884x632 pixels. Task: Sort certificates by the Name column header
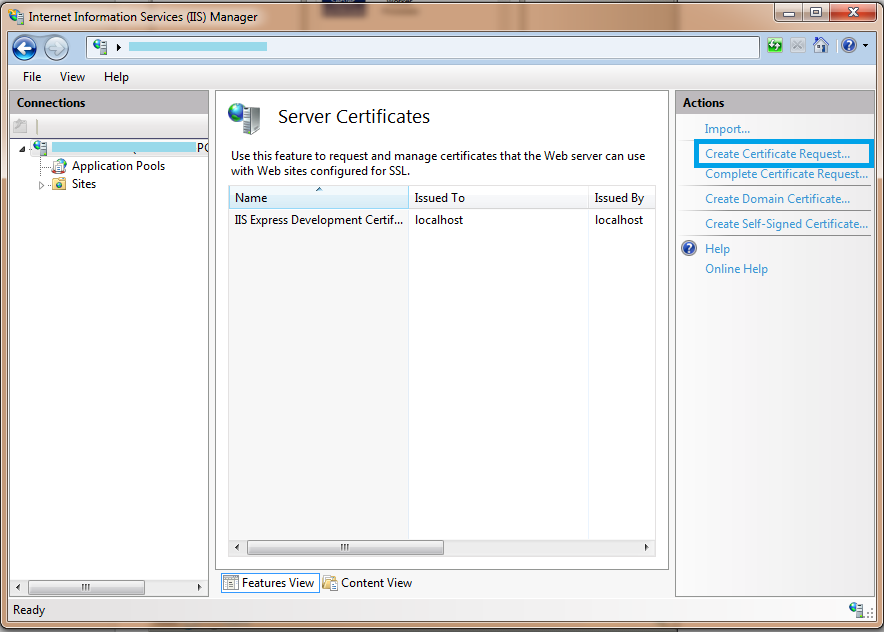tap(250, 197)
